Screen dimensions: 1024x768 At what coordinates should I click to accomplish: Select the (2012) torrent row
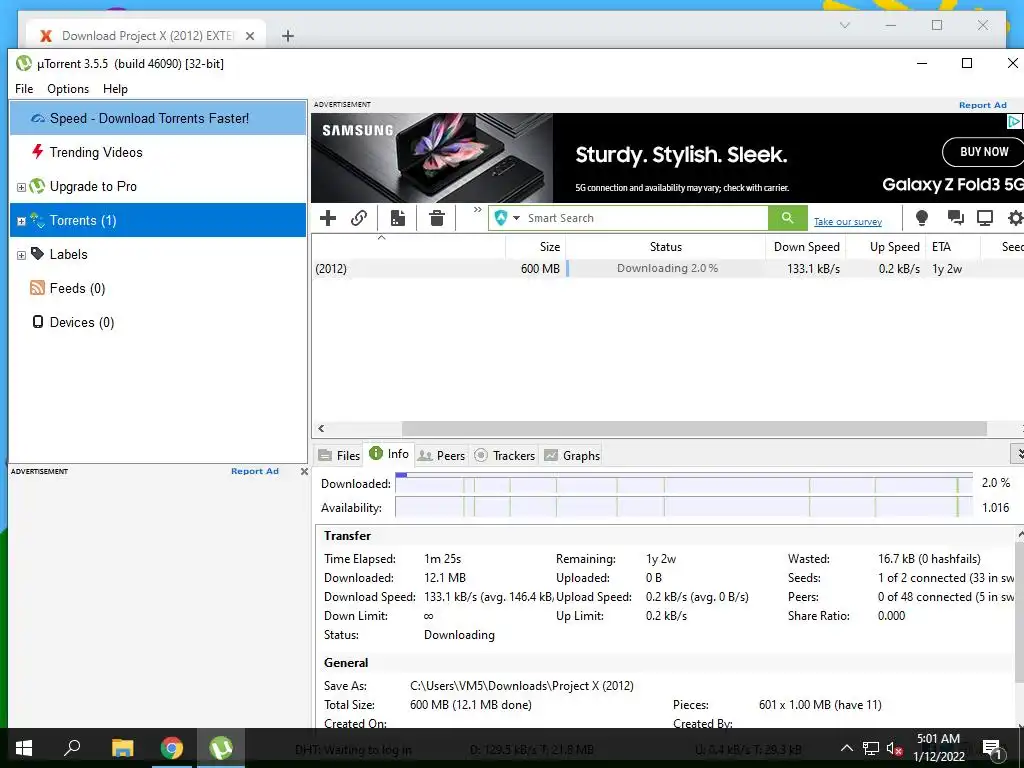click(x=667, y=268)
